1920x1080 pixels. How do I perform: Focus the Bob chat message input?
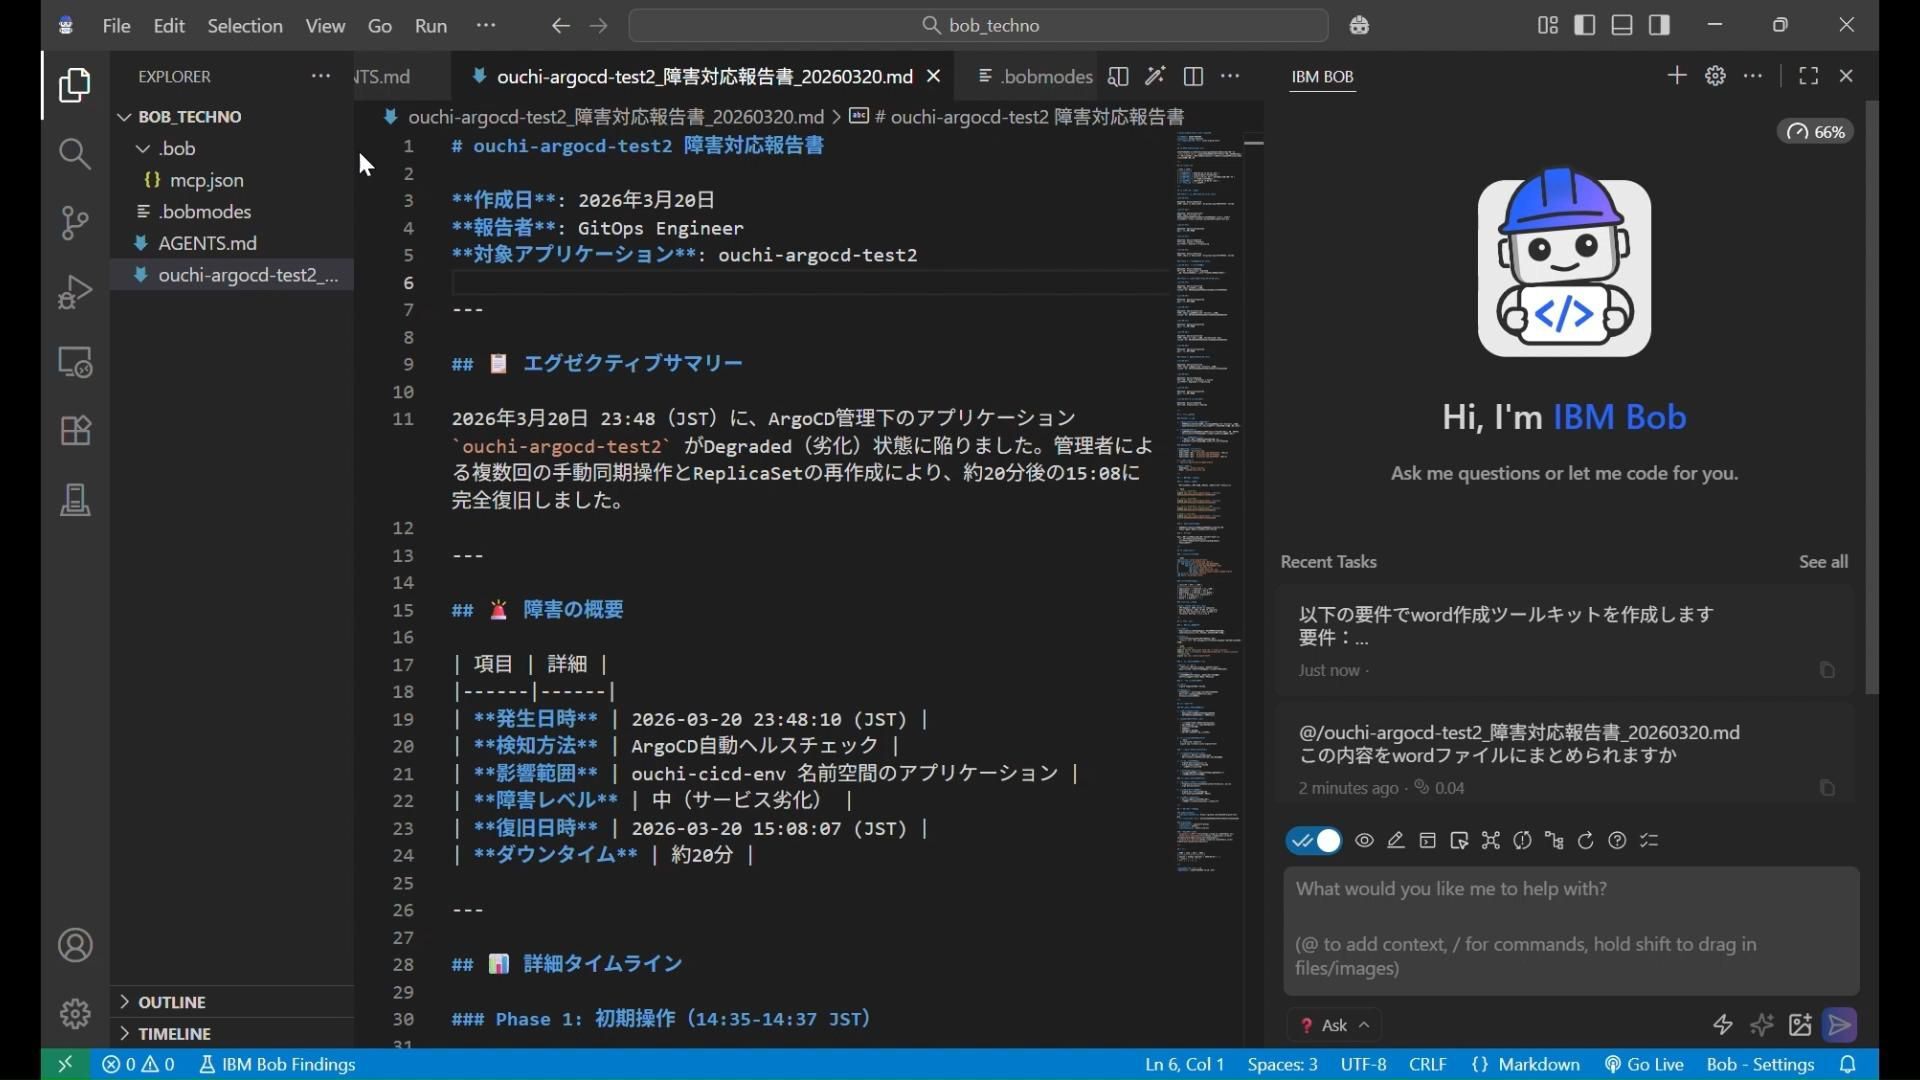click(1571, 930)
